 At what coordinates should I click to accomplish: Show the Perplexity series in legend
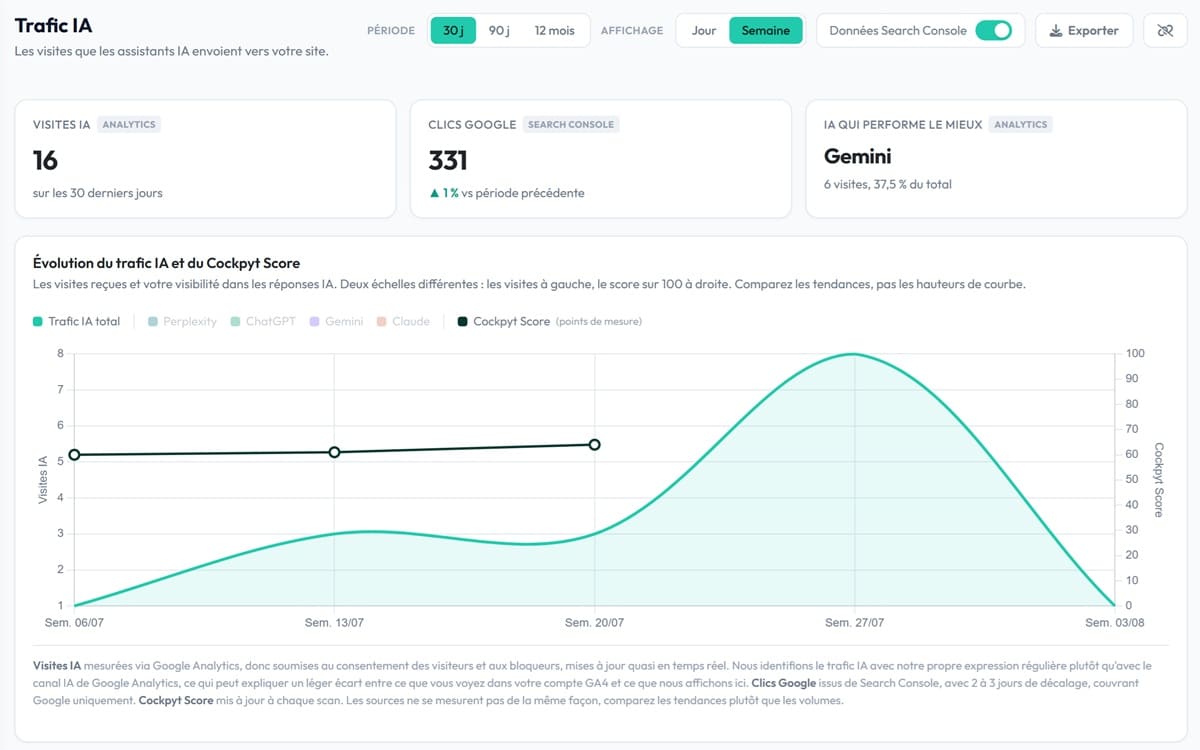pos(182,321)
